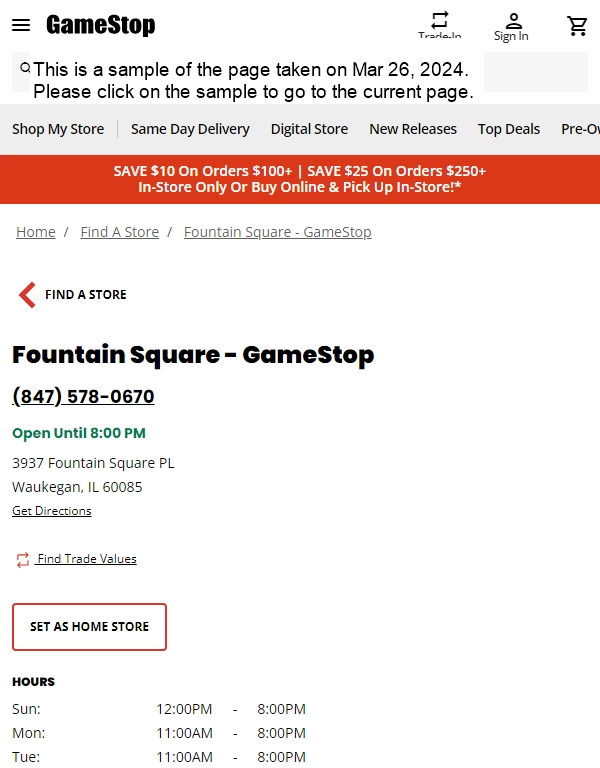Open Same Day Delivery menu item
Viewport: 600px width, 768px height.
point(190,129)
